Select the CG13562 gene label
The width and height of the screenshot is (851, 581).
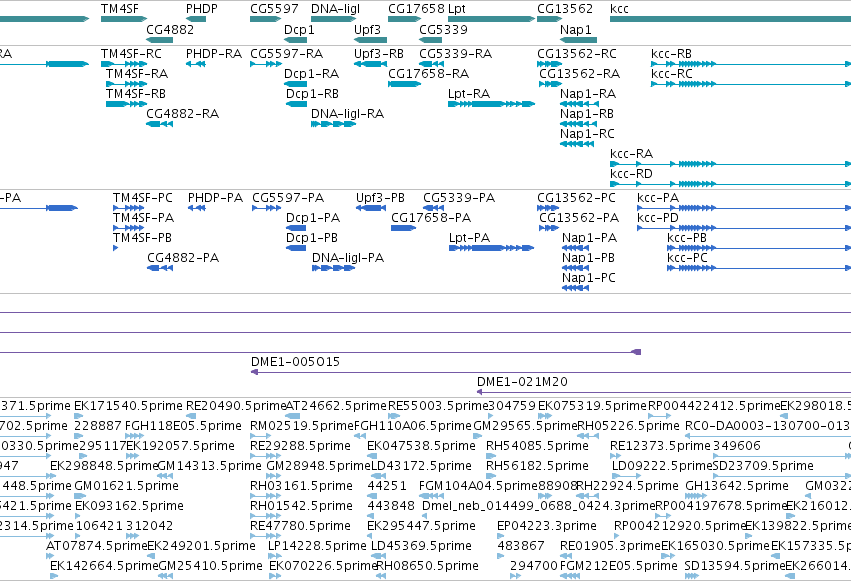click(x=565, y=9)
